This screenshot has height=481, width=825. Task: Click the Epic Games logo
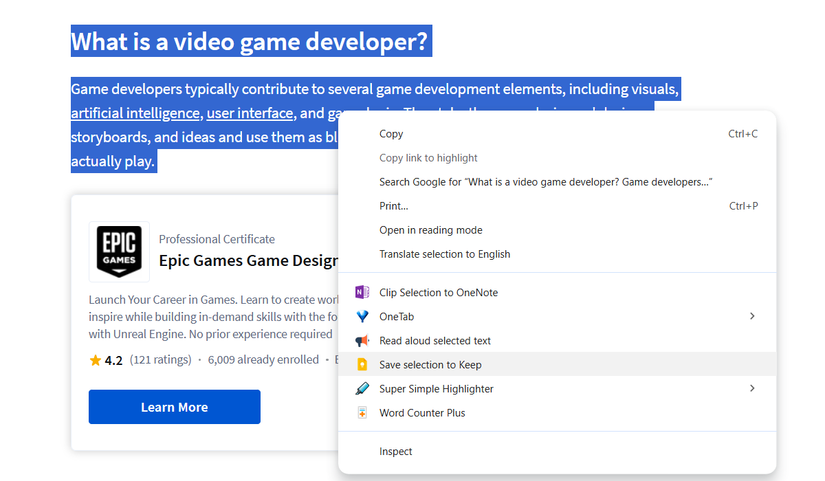[119, 252]
